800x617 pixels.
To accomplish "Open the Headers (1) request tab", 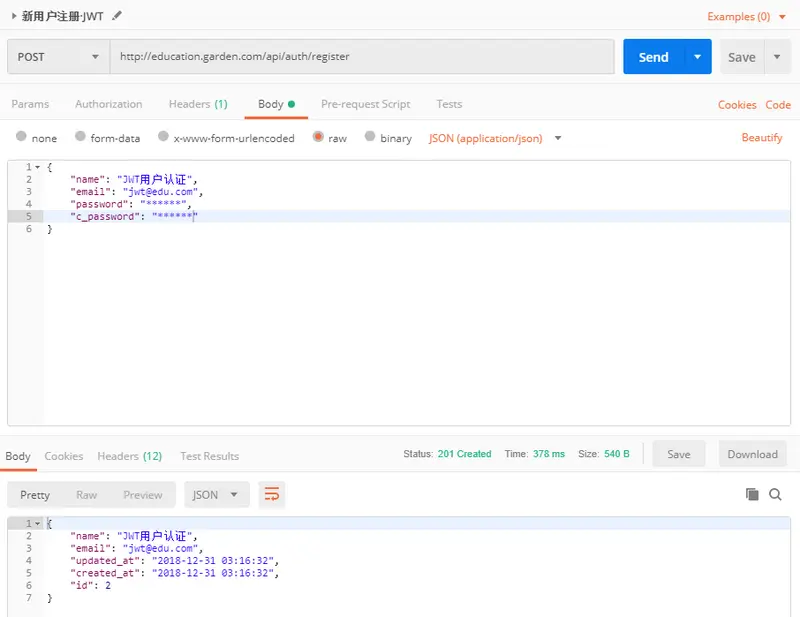I will click(198, 104).
